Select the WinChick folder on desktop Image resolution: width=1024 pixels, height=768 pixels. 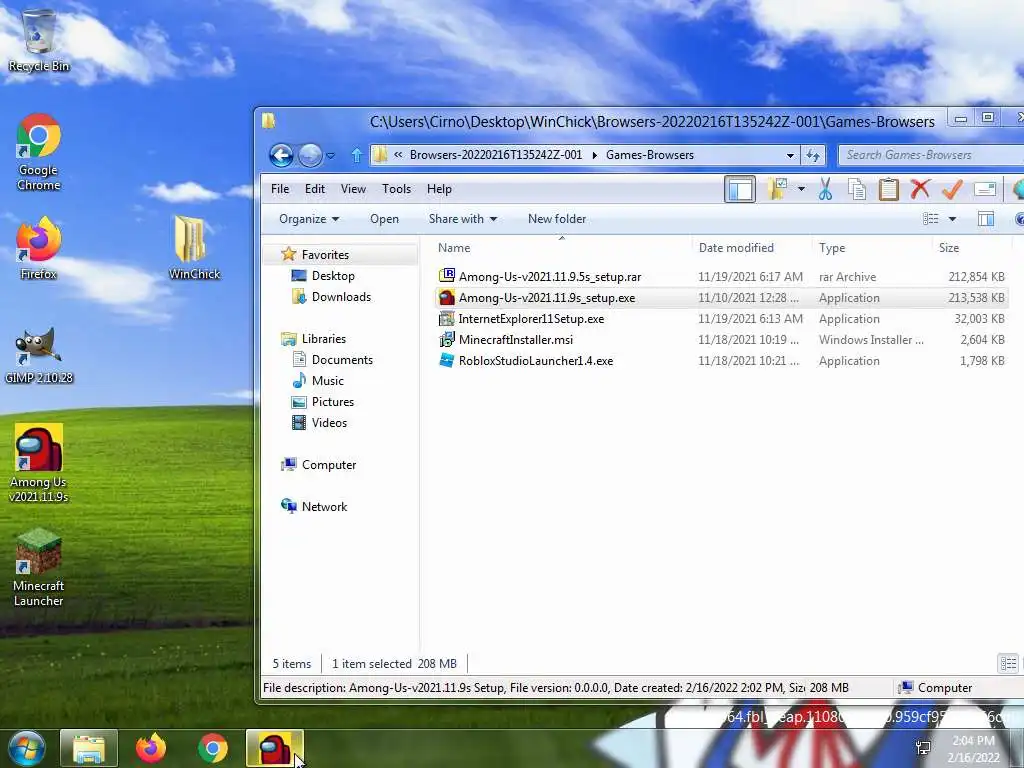tap(194, 248)
